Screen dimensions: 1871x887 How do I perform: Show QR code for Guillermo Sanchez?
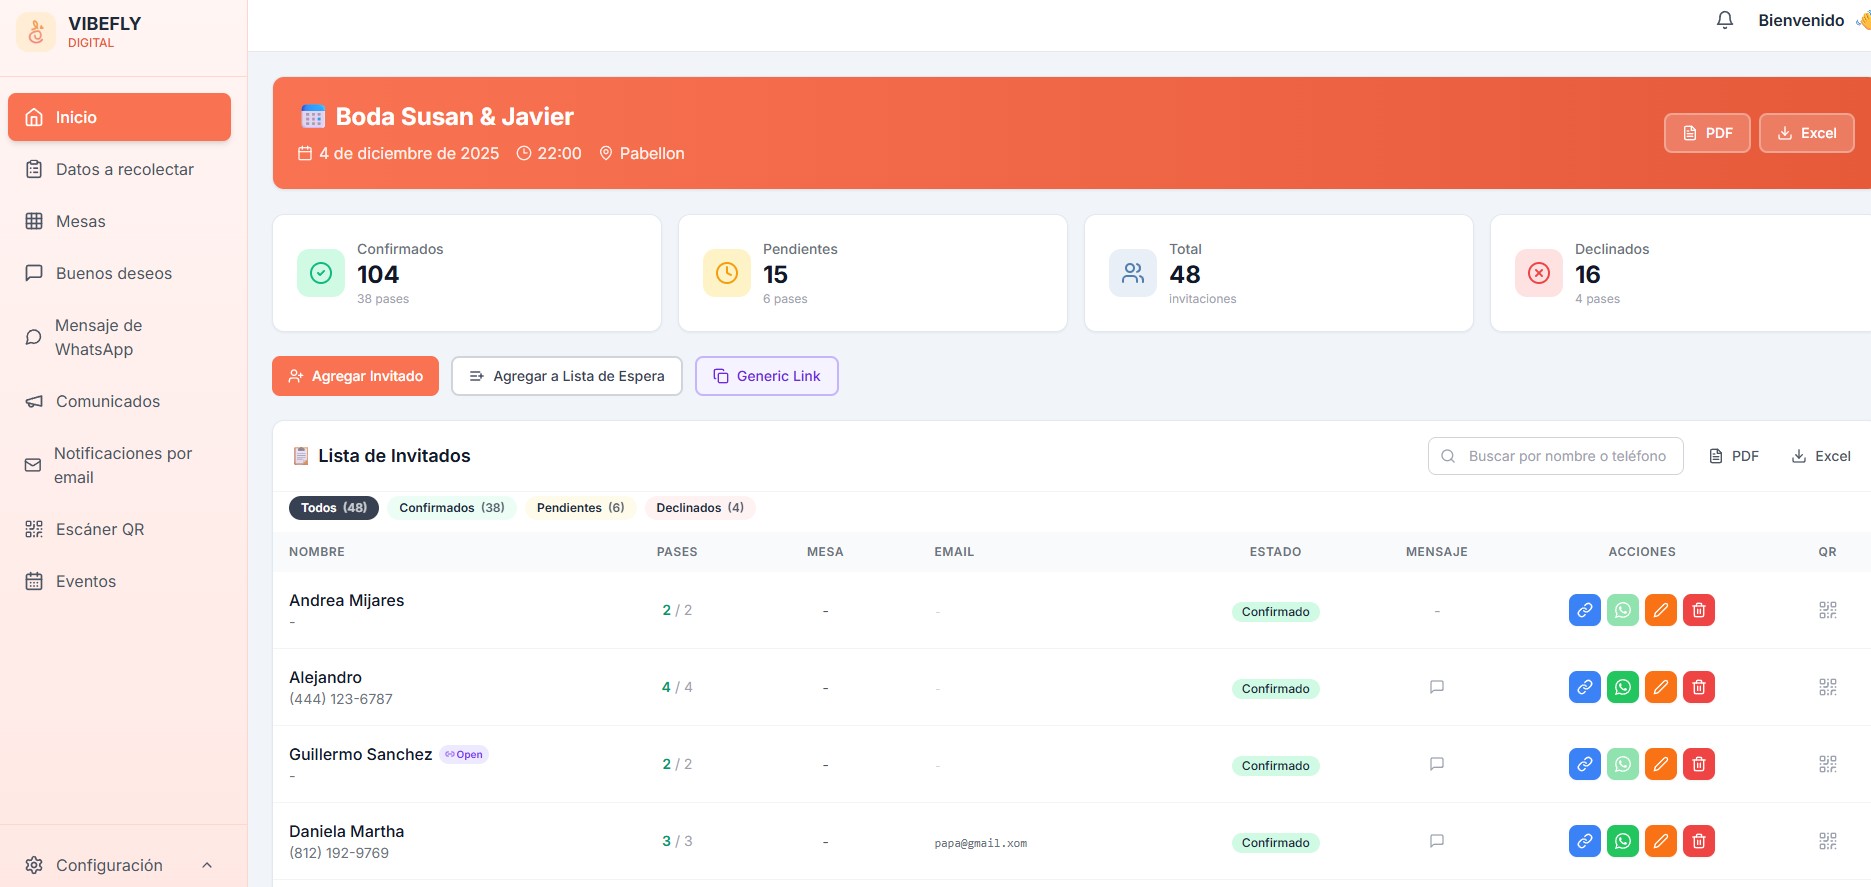[1828, 764]
